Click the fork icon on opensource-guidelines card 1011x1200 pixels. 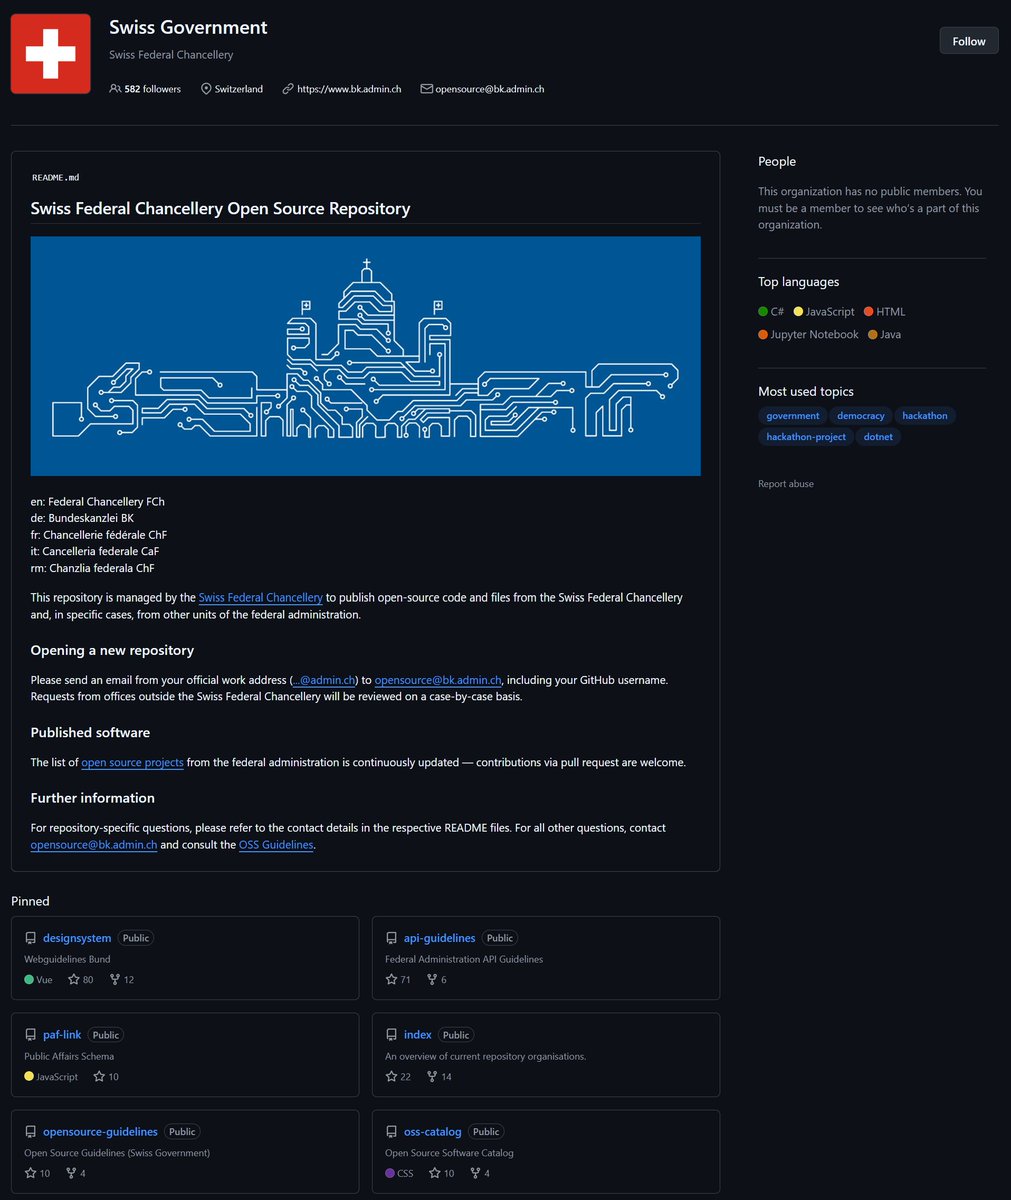tap(71, 1174)
